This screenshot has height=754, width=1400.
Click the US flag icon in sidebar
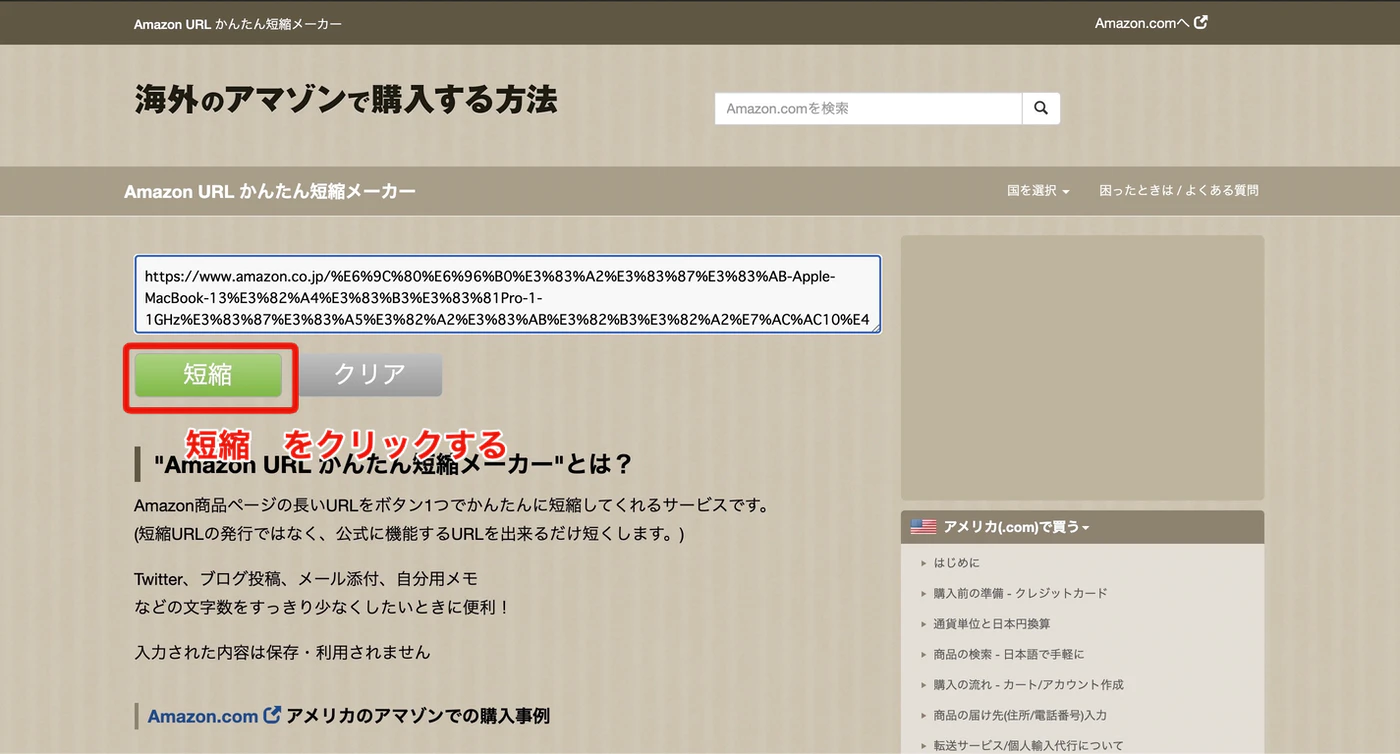(923, 526)
